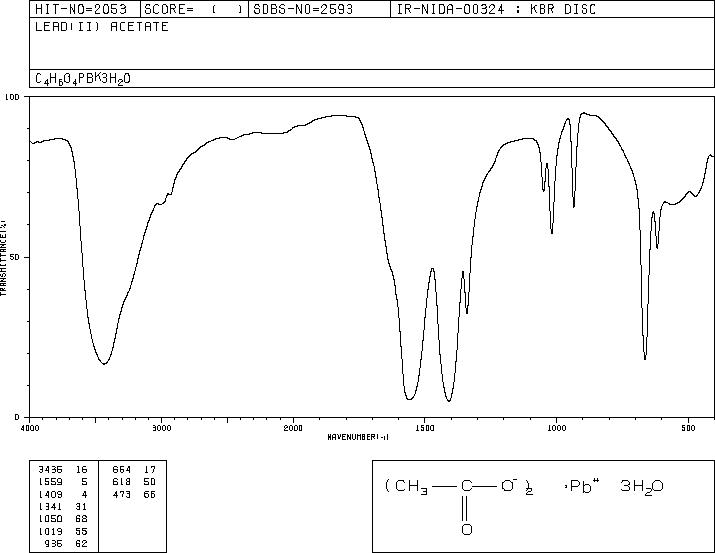Click the 3000 wavenumber axis label
This screenshot has height=553, width=715.
pyautogui.click(x=161, y=428)
